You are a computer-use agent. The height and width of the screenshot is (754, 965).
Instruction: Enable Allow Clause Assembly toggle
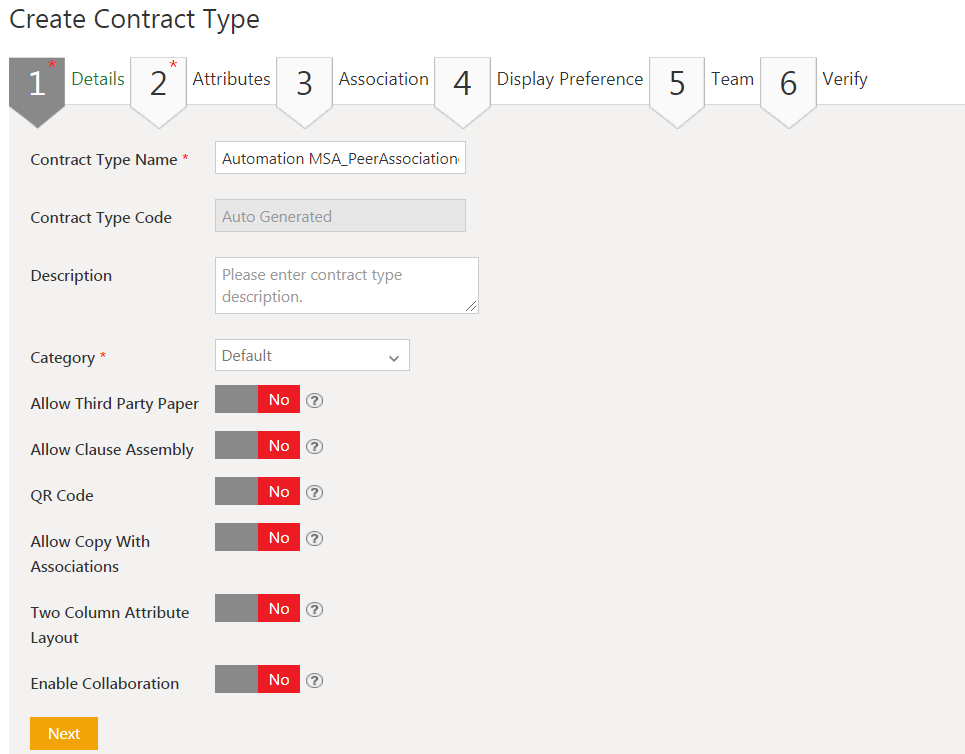point(257,447)
